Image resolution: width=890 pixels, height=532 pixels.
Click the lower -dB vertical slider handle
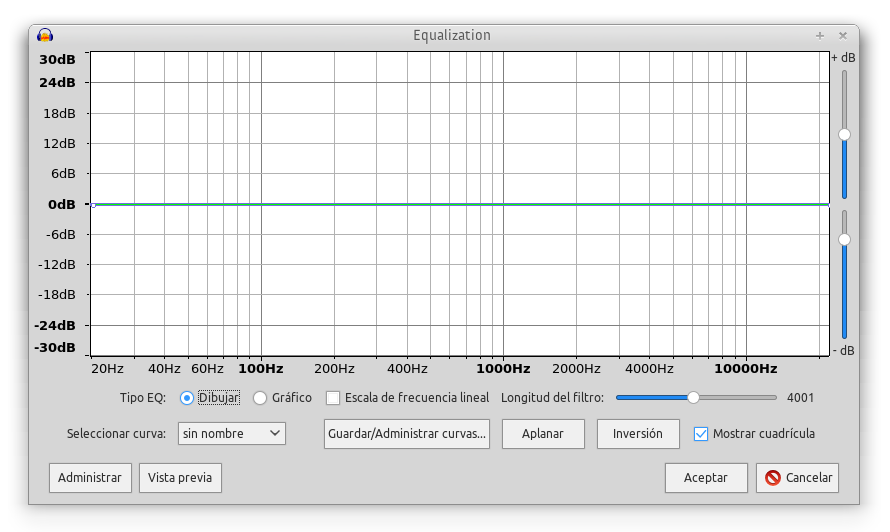(x=844, y=239)
